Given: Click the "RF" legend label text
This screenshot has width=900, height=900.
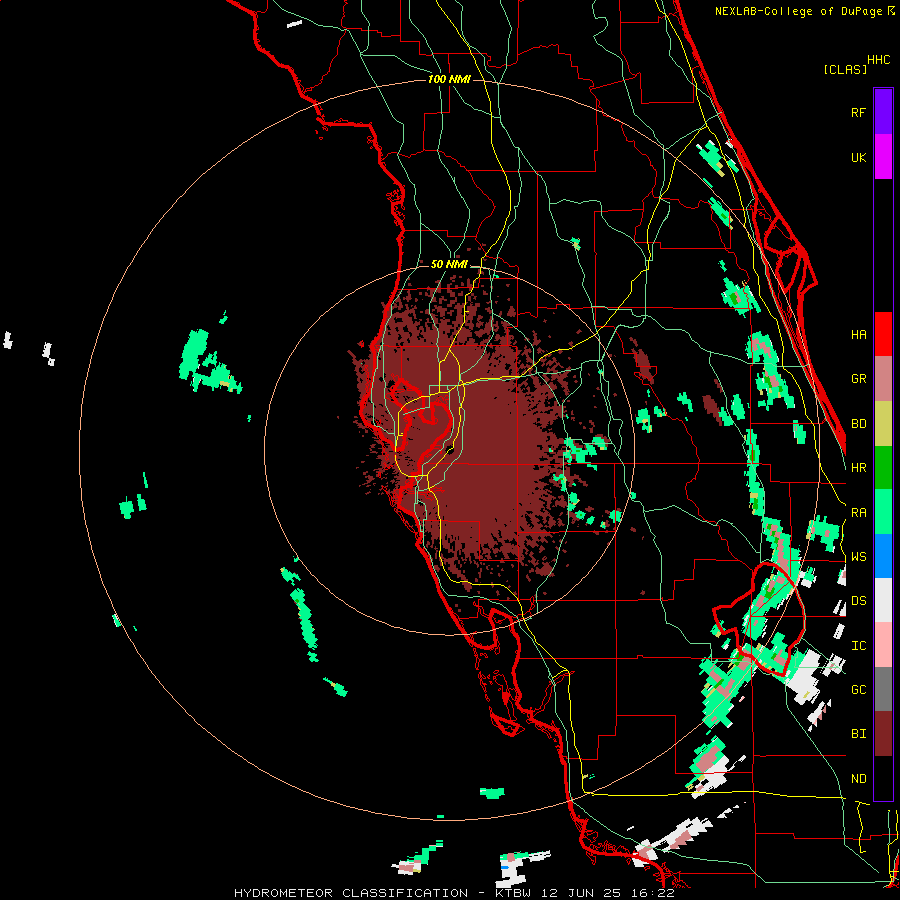Looking at the screenshot, I should tap(858, 112).
